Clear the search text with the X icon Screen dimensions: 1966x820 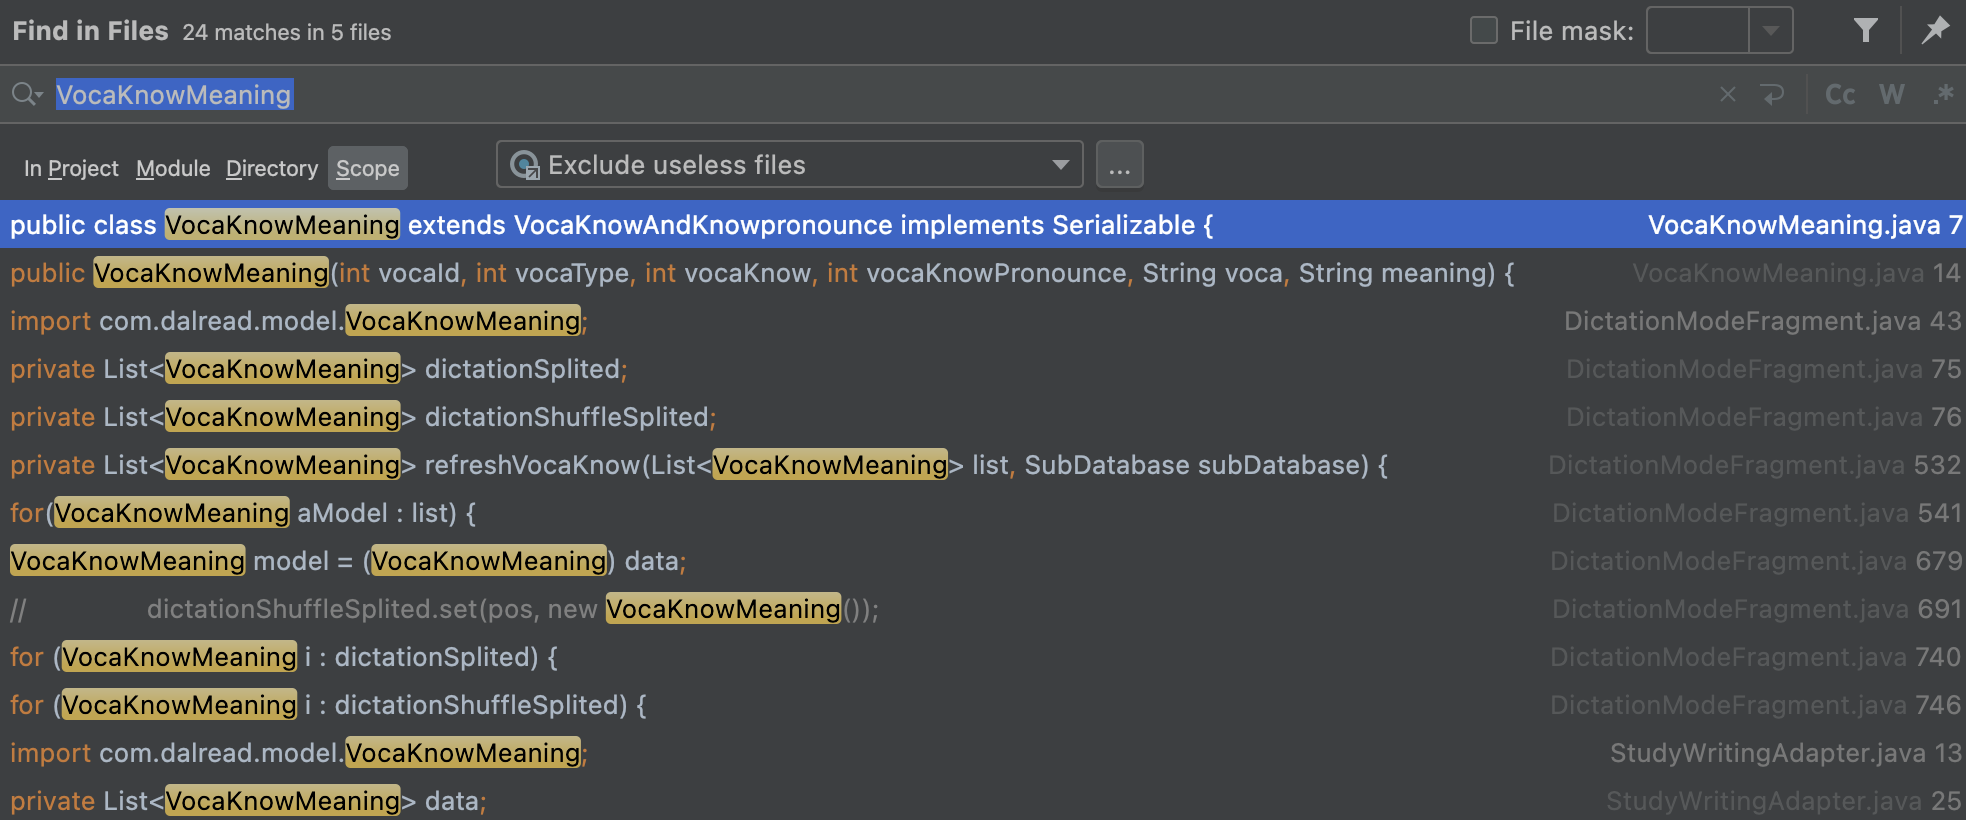tap(1727, 94)
